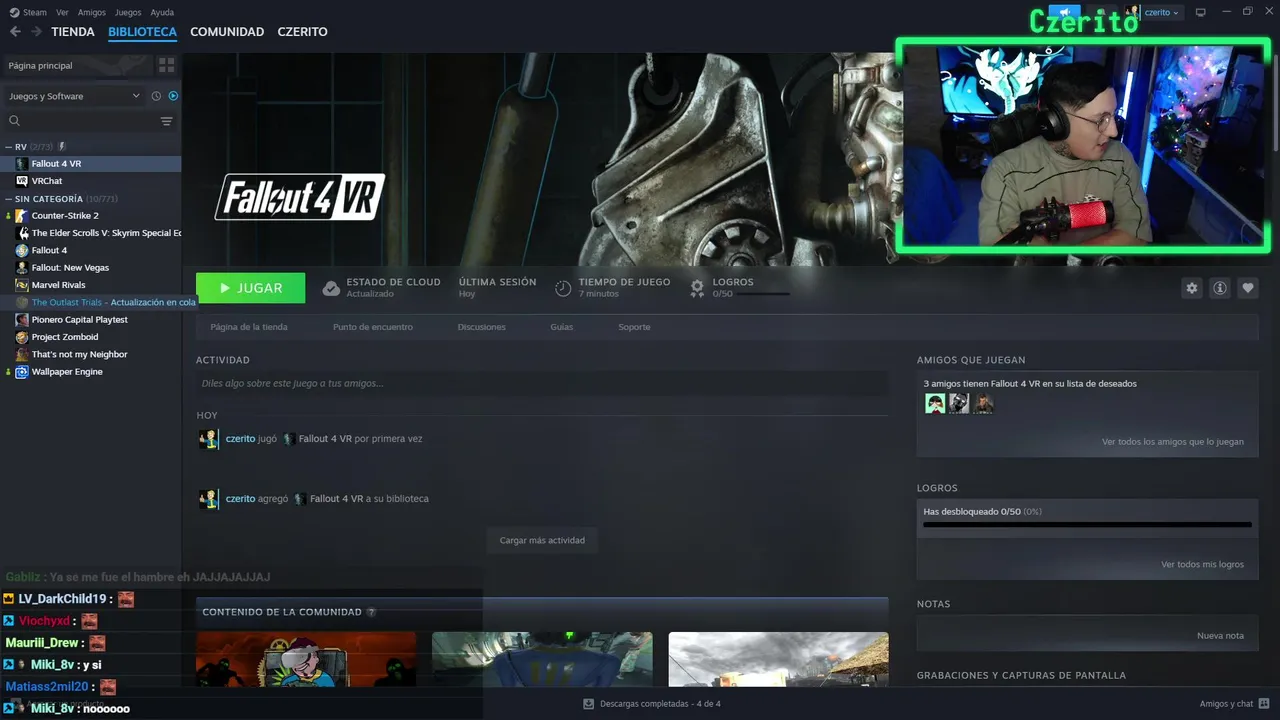Open the Juegos menu
This screenshot has width=1280, height=720.
pos(128,12)
